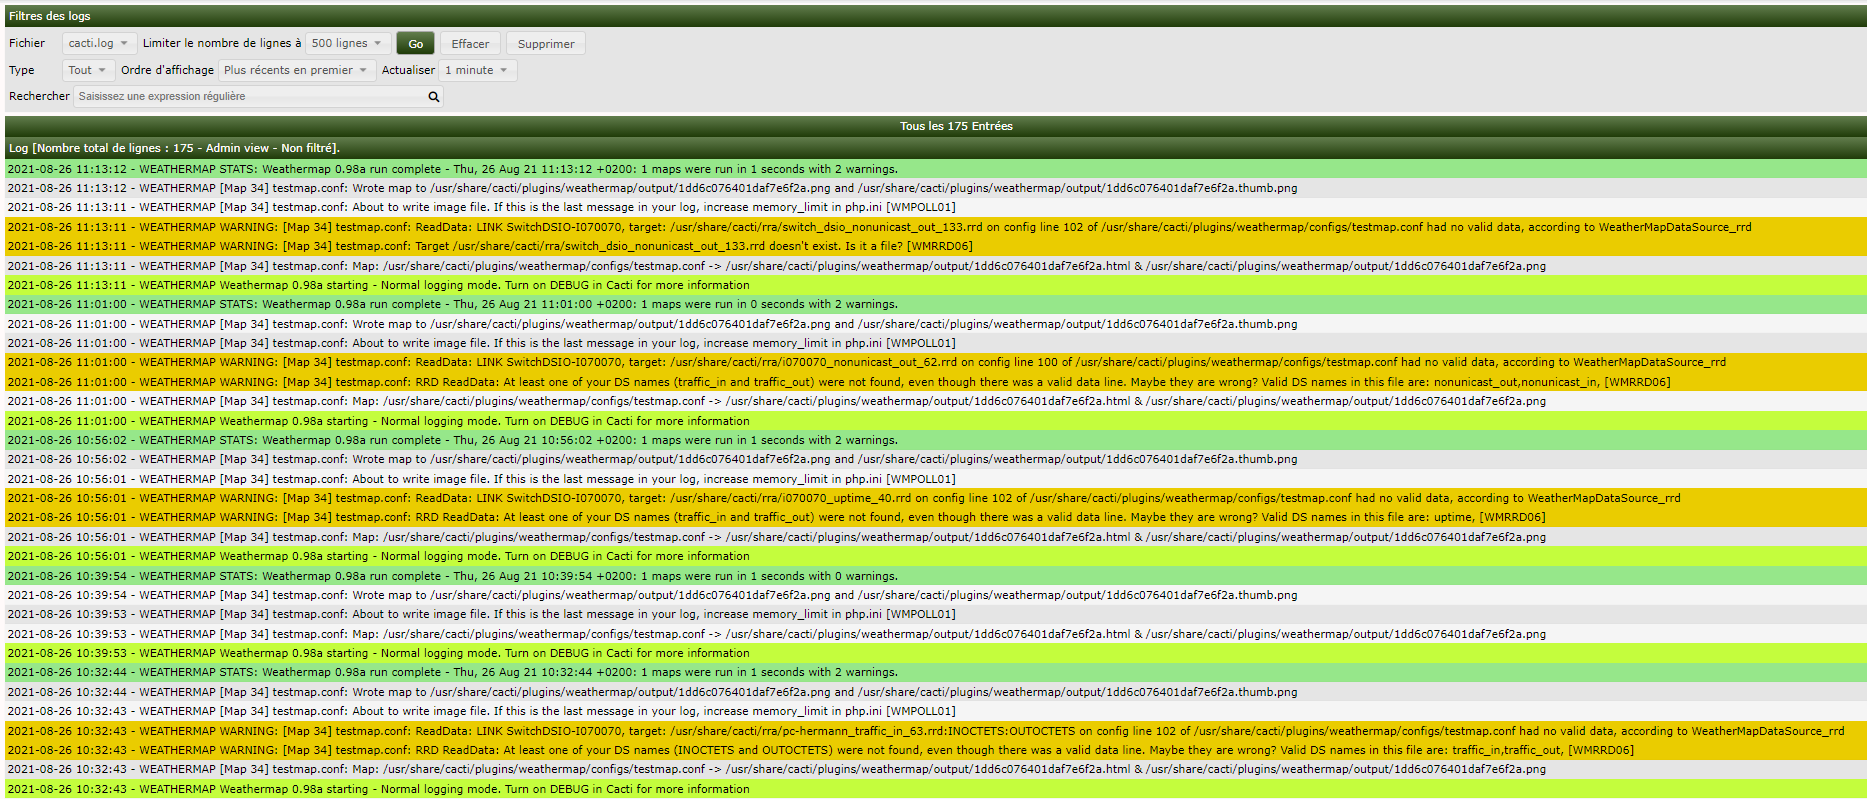
Task: Click the 'Filtres des logs' title
Action: (x=50, y=16)
